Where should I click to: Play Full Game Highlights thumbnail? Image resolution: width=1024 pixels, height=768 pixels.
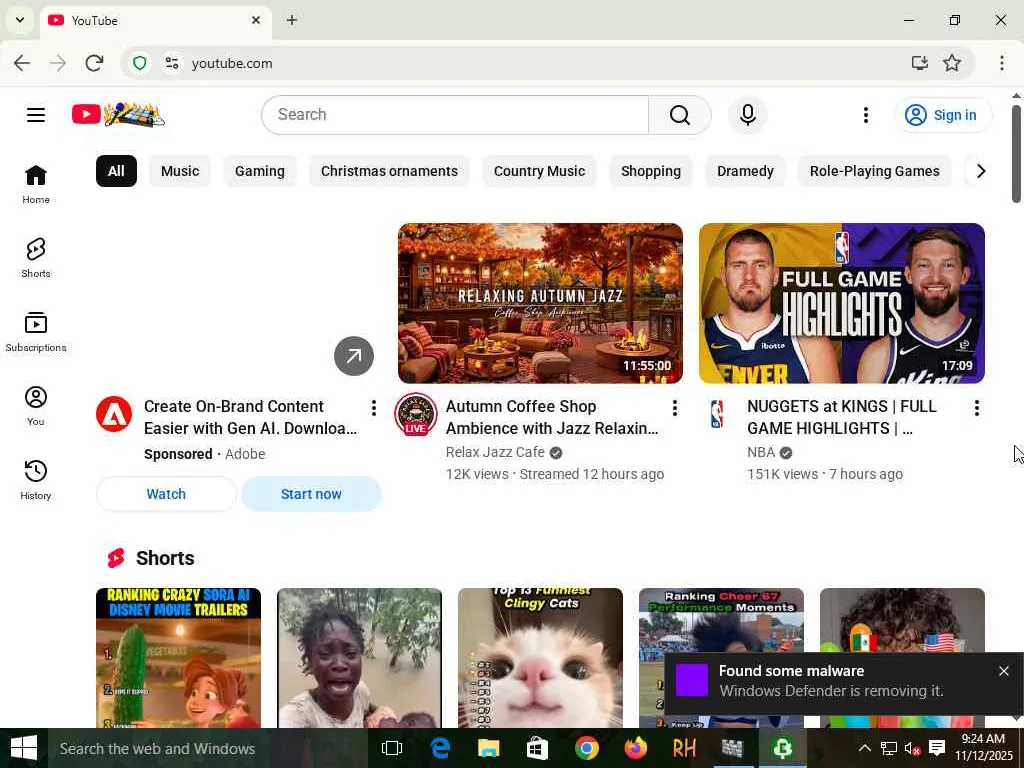842,303
